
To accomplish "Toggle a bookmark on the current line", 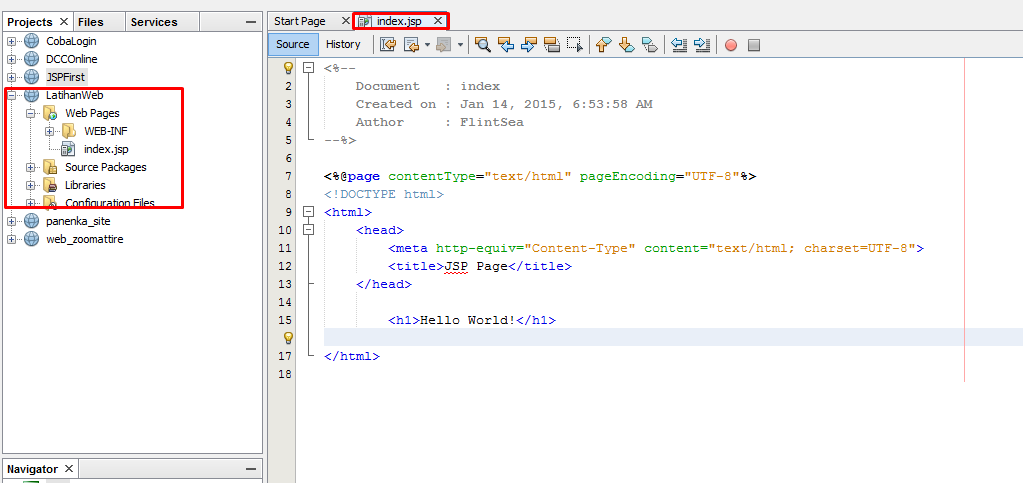I will pos(649,44).
